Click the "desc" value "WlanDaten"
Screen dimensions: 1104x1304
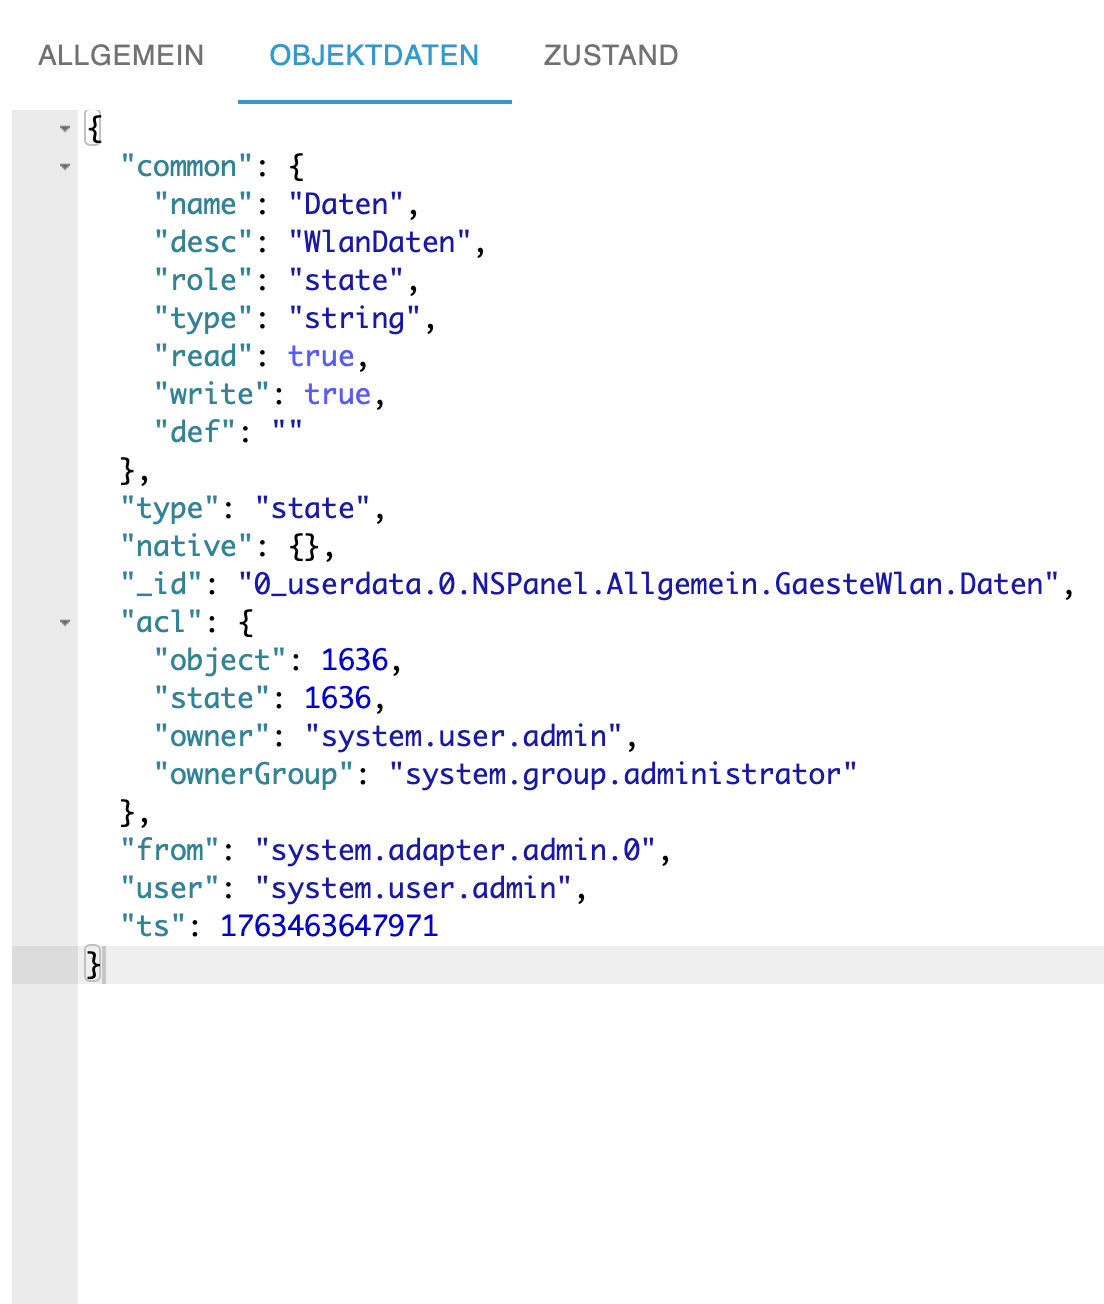pyautogui.click(x=379, y=242)
